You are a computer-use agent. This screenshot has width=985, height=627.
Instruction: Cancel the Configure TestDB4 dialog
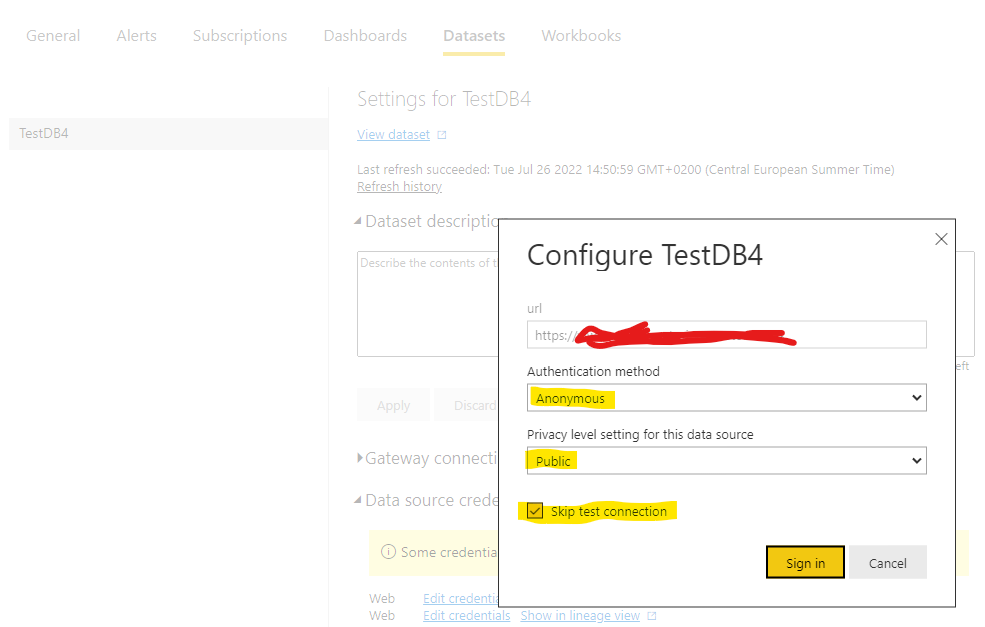tap(887, 563)
